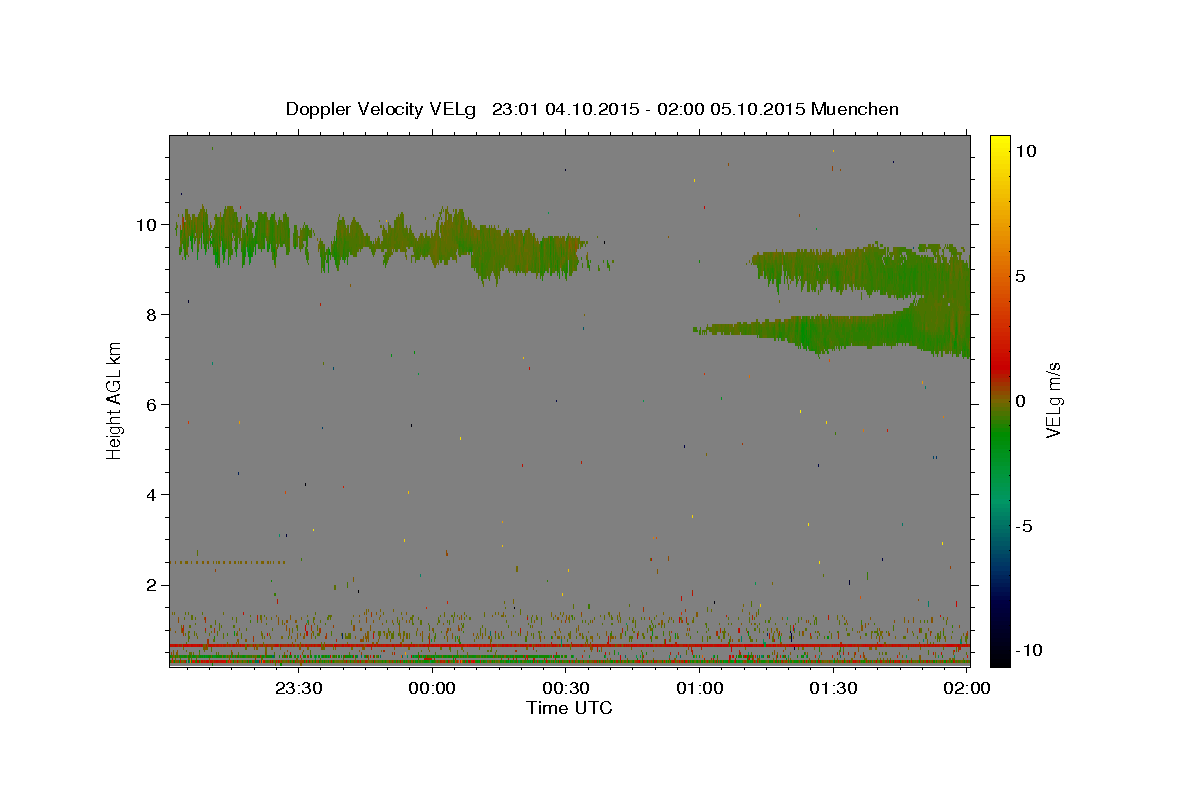Click the colorbar value 0 label
The height and width of the screenshot is (800, 1200).
tap(1021, 401)
